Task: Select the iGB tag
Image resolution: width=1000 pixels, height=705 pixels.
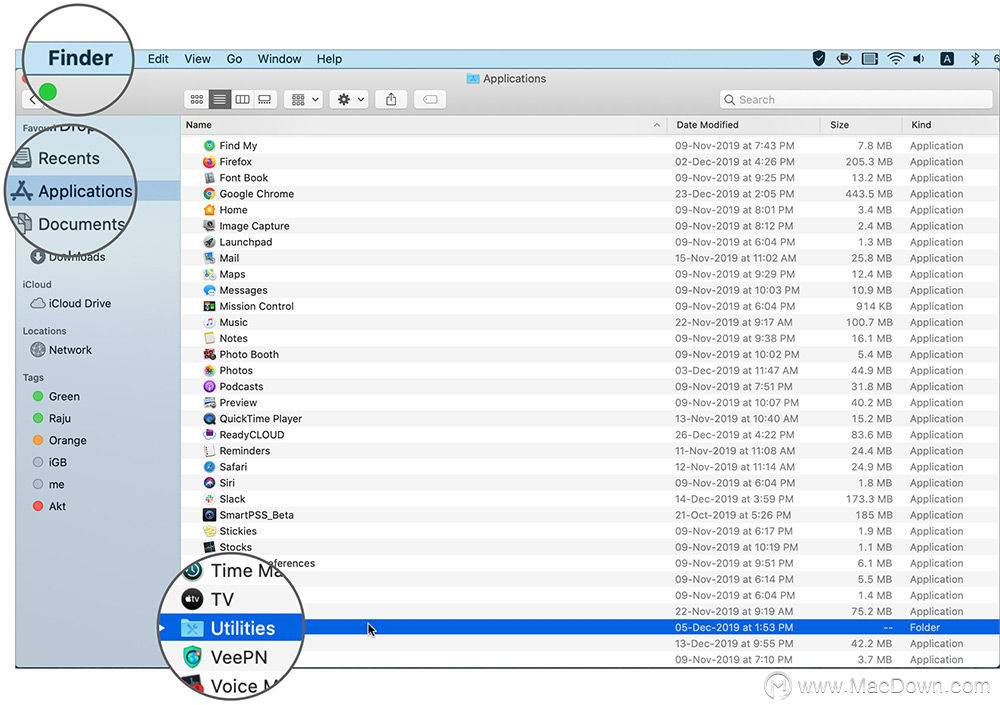Action: tap(50, 462)
